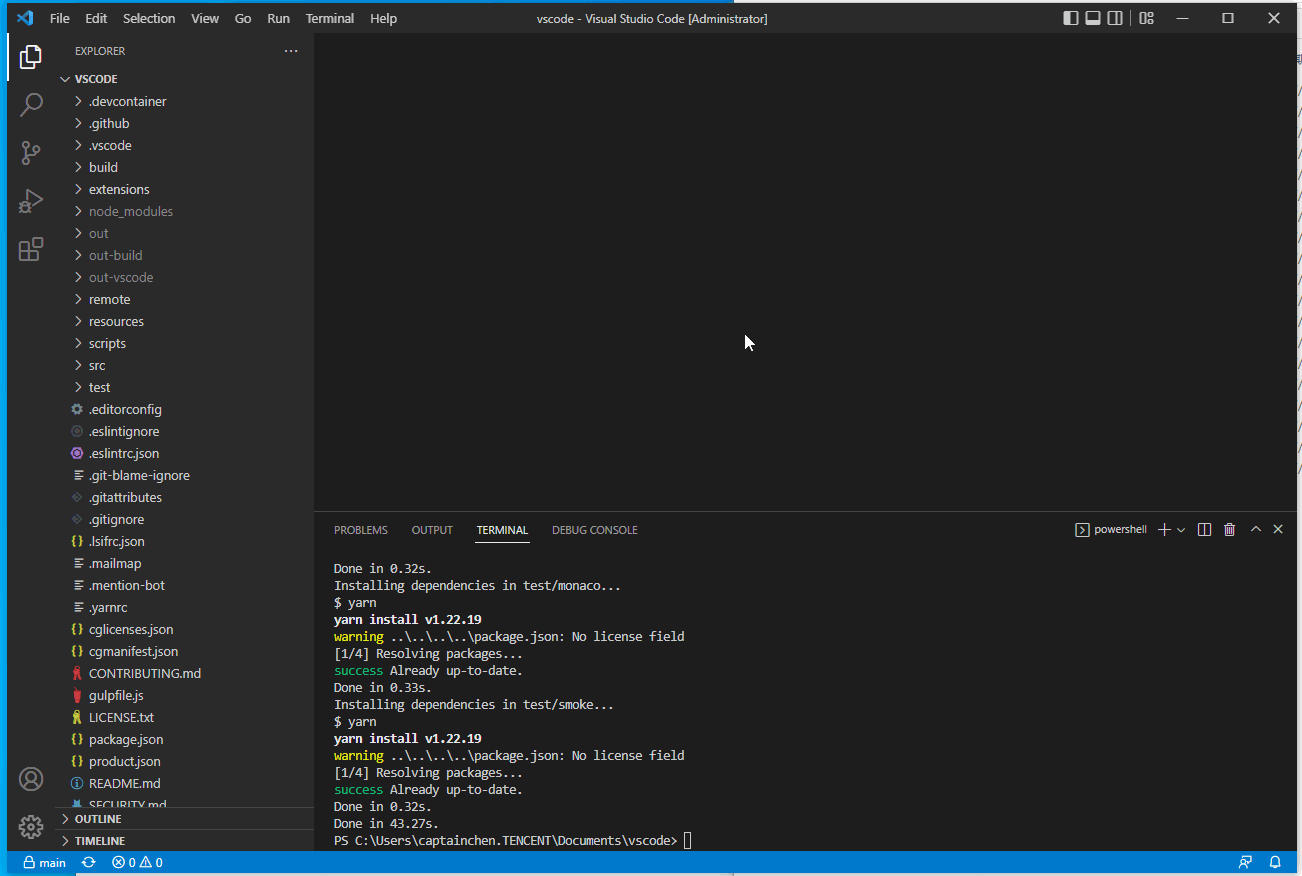The height and width of the screenshot is (876, 1302).
Task: Open the Help menu
Action: [x=383, y=19]
